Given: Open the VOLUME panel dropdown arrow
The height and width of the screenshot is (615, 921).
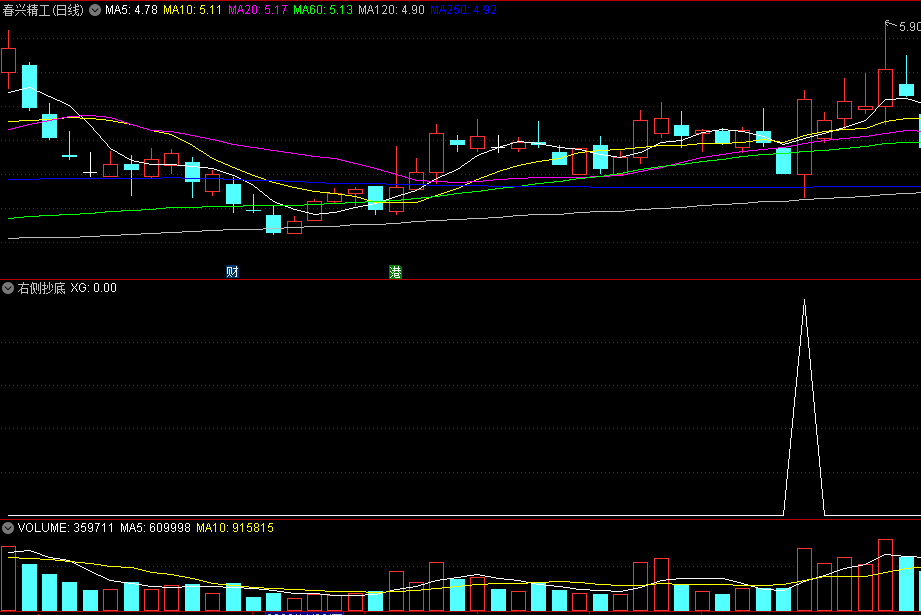Looking at the screenshot, I should [8, 527].
